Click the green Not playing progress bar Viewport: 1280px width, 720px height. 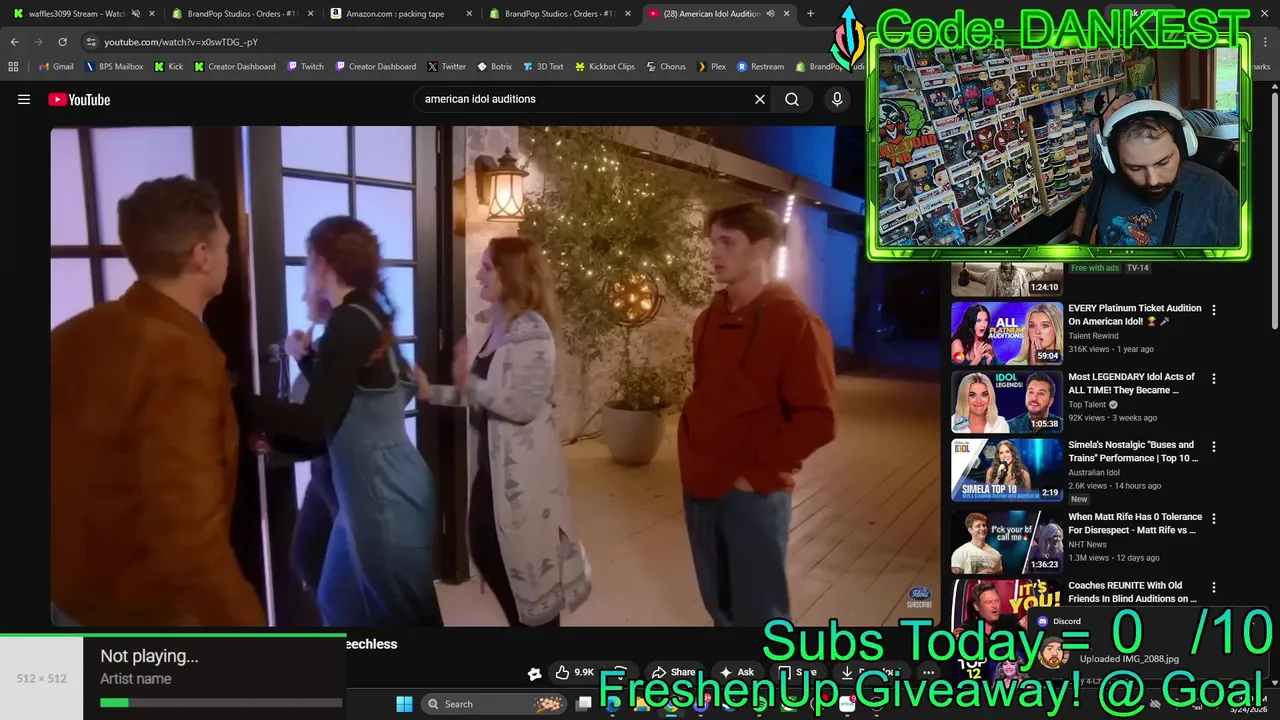click(x=221, y=703)
